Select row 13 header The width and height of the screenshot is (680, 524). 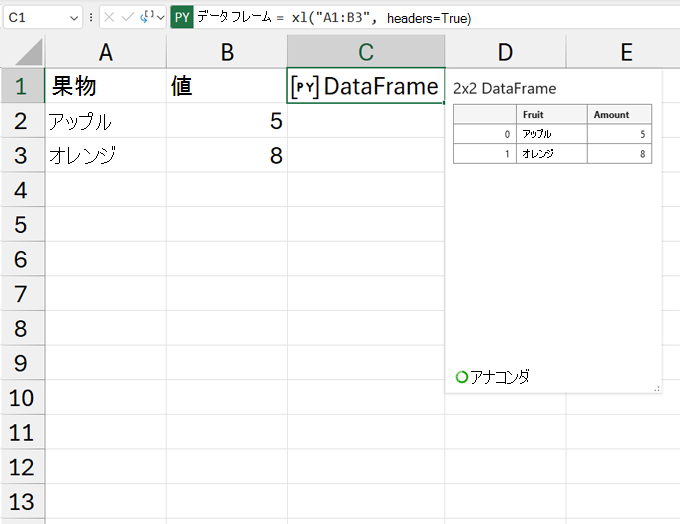click(22, 501)
